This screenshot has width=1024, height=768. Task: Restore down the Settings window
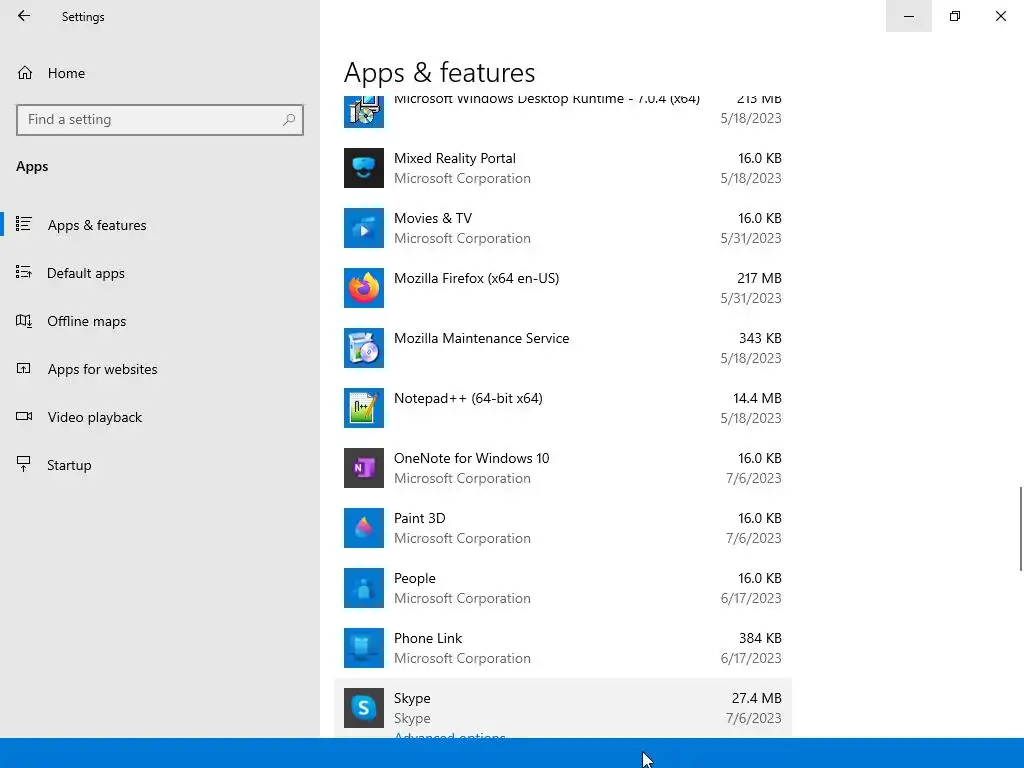coord(955,16)
